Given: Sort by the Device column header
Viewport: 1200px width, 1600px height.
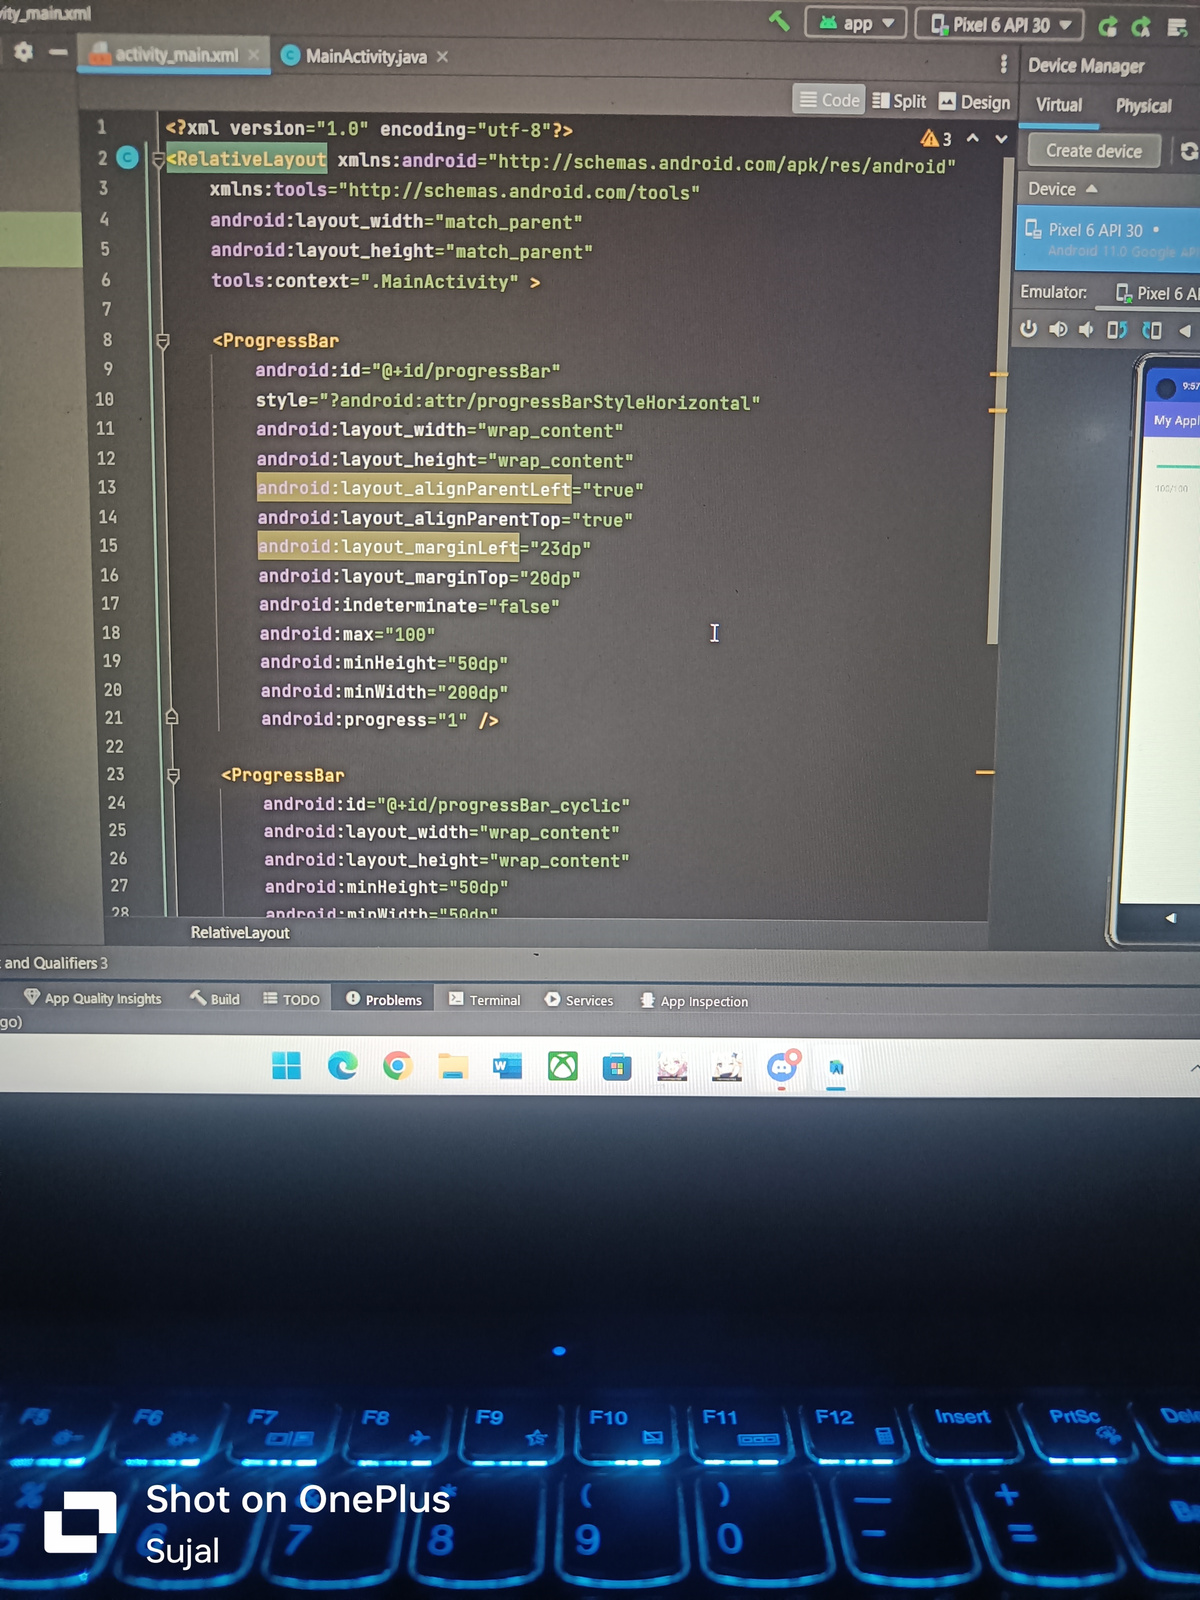Looking at the screenshot, I should click(x=1062, y=189).
